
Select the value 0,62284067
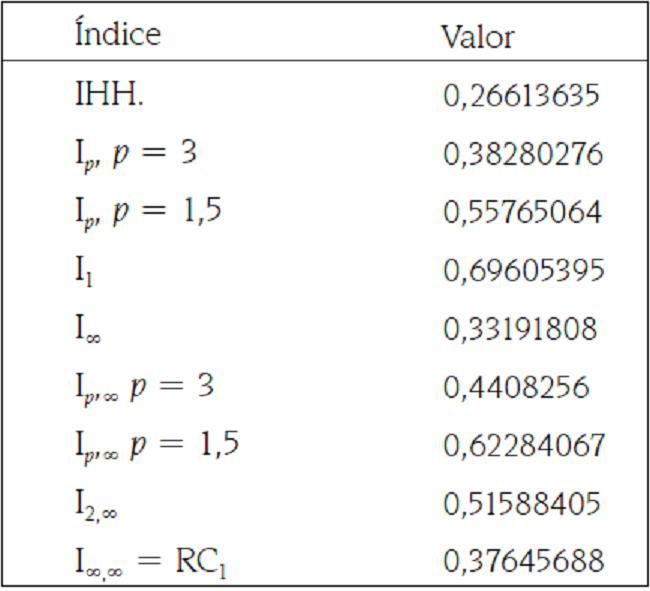(522, 444)
